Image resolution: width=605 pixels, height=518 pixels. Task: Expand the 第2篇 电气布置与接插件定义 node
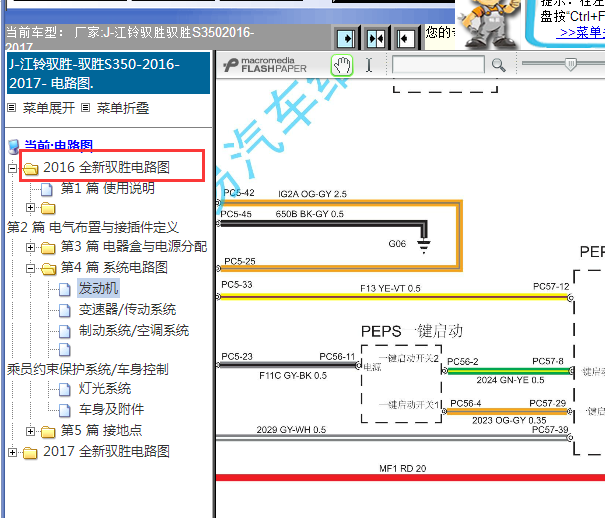point(30,208)
